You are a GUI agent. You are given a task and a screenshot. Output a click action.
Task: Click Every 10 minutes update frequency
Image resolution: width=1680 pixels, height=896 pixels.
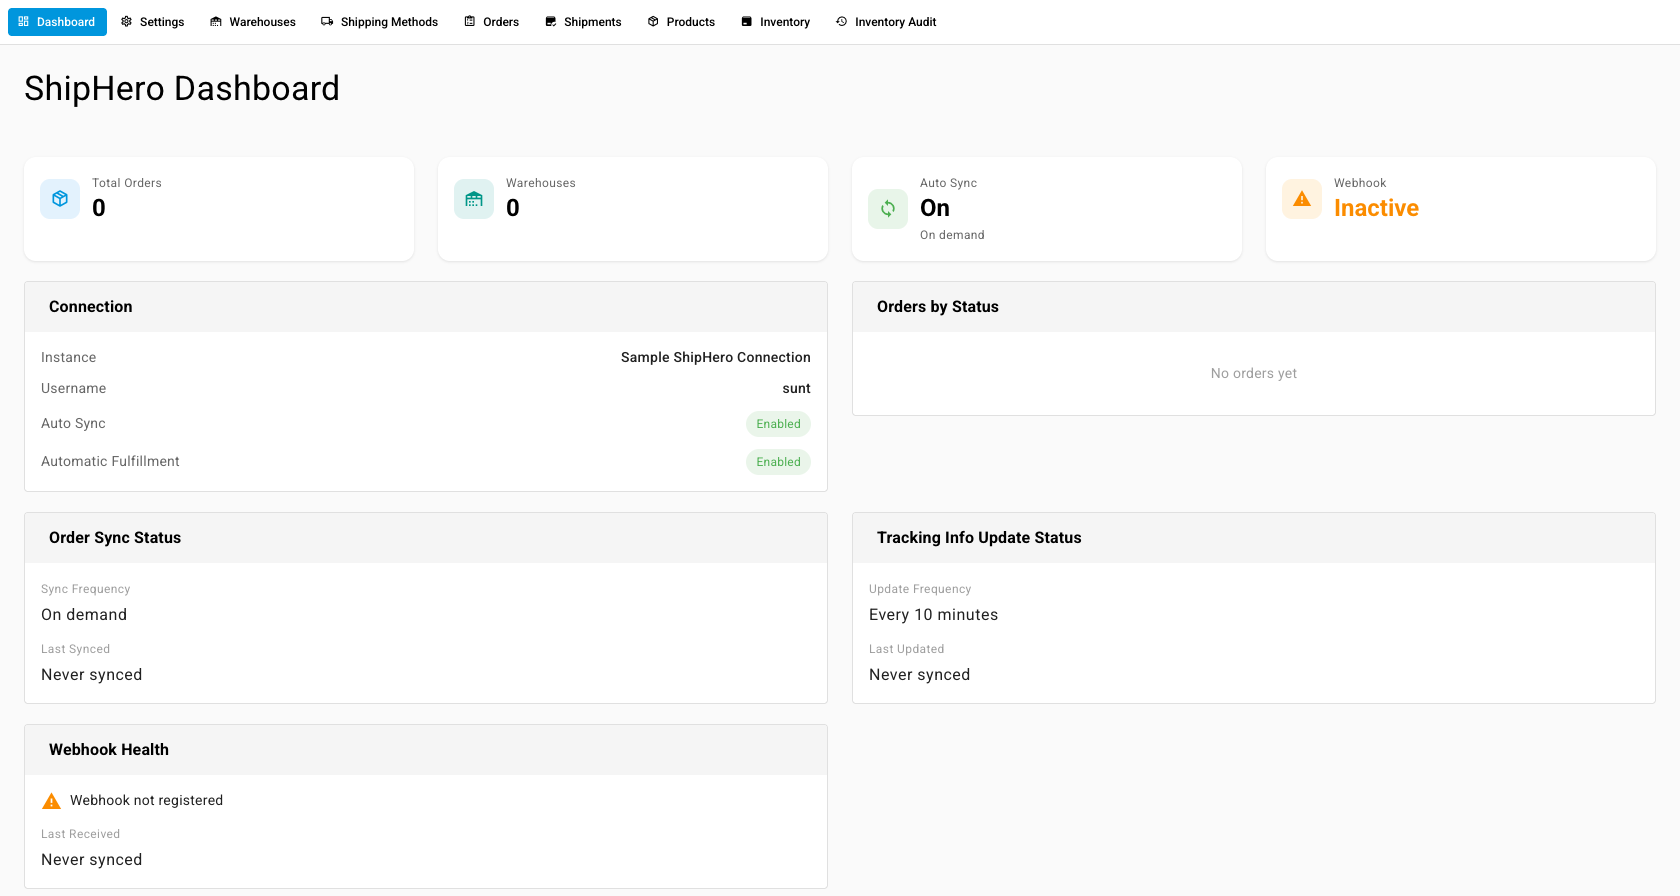tap(933, 615)
